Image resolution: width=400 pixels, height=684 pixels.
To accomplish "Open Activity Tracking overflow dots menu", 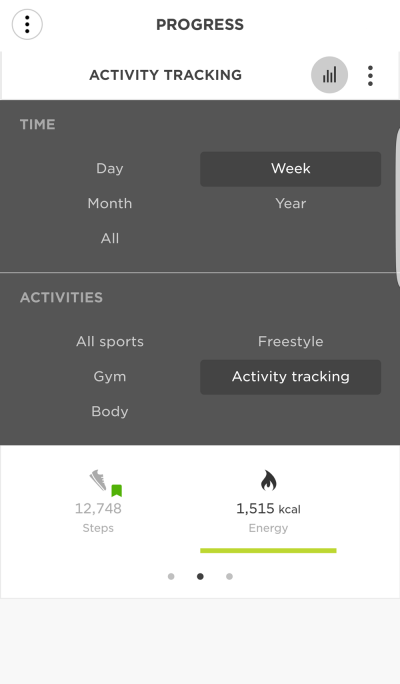I will point(370,76).
